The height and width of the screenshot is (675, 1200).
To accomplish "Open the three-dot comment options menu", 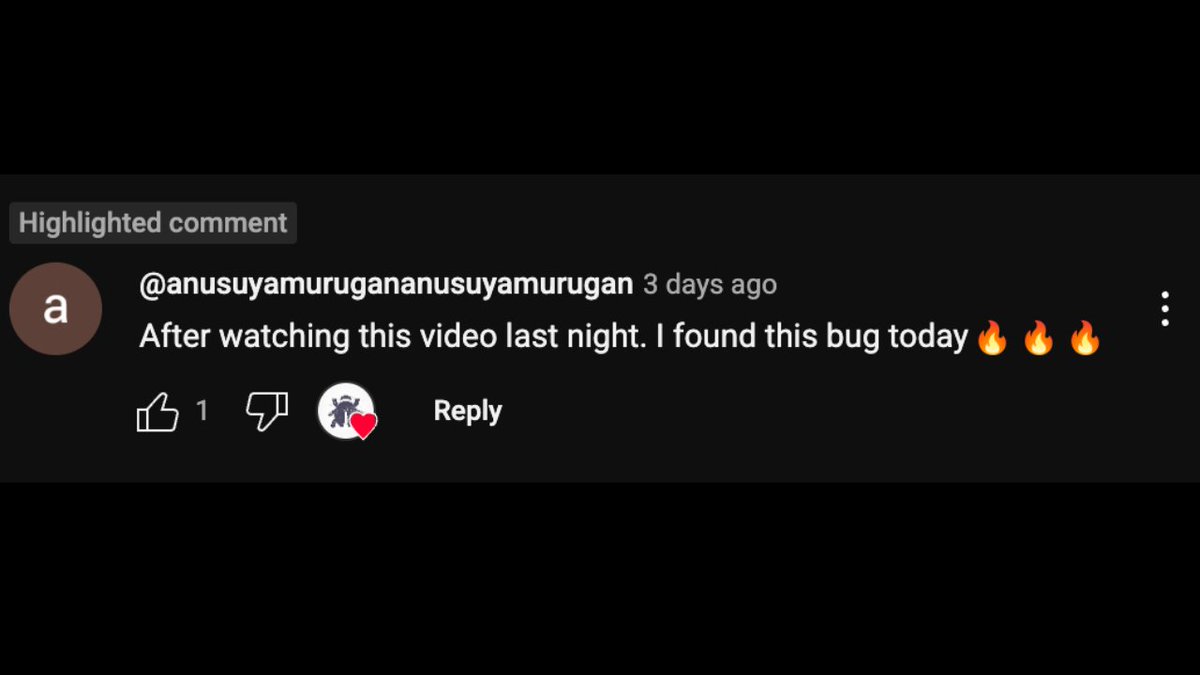I will pyautogui.click(x=1164, y=309).
